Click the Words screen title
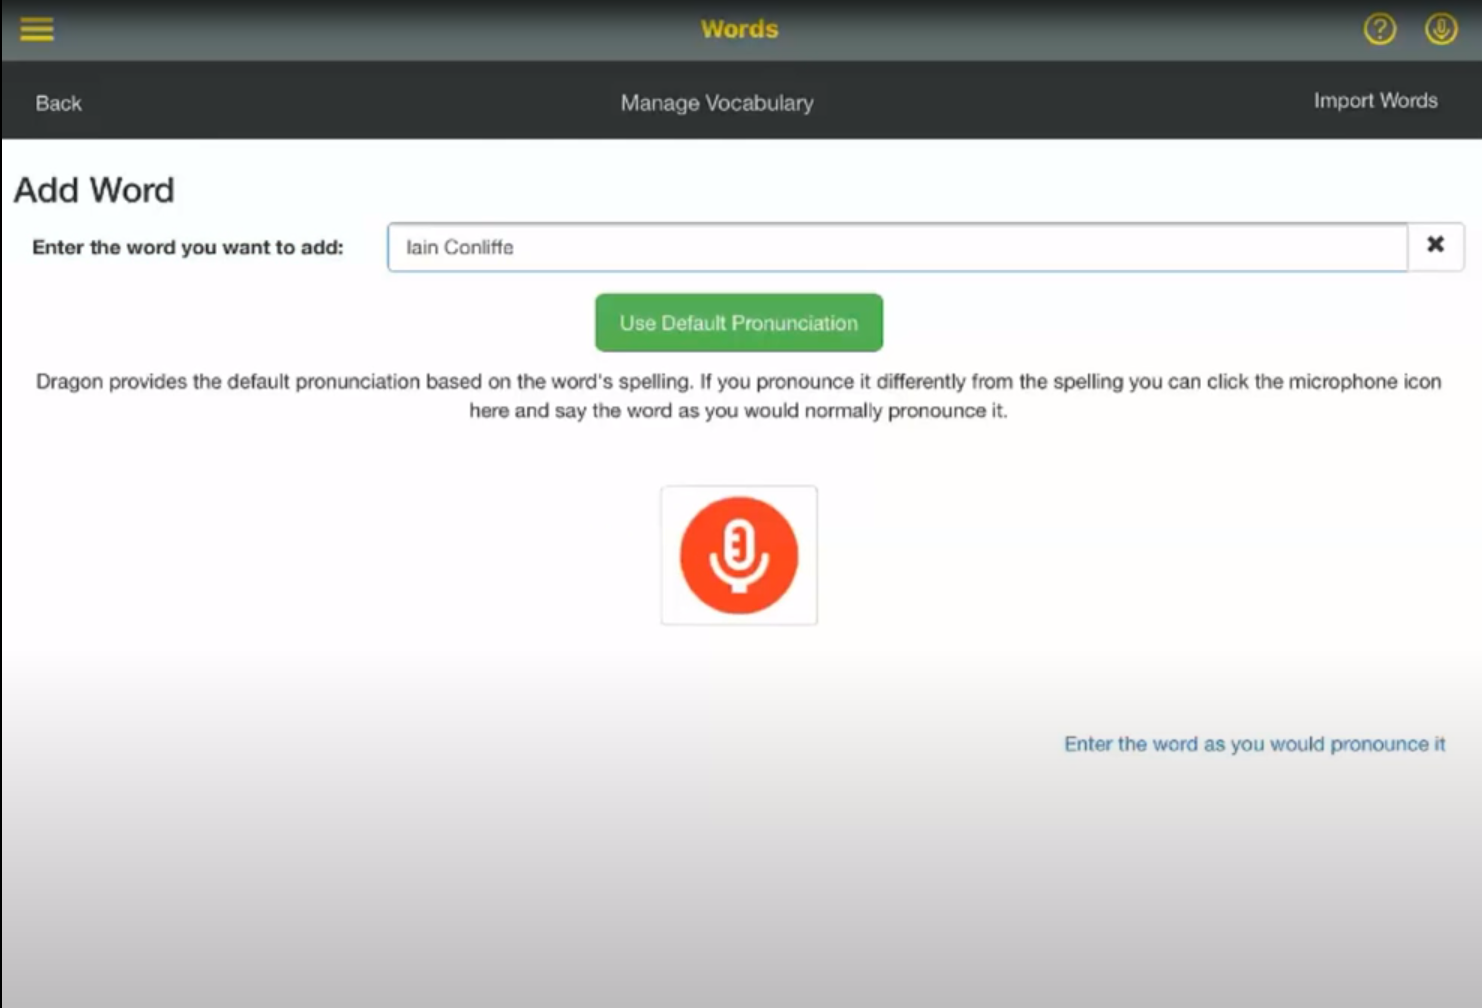 point(738,29)
